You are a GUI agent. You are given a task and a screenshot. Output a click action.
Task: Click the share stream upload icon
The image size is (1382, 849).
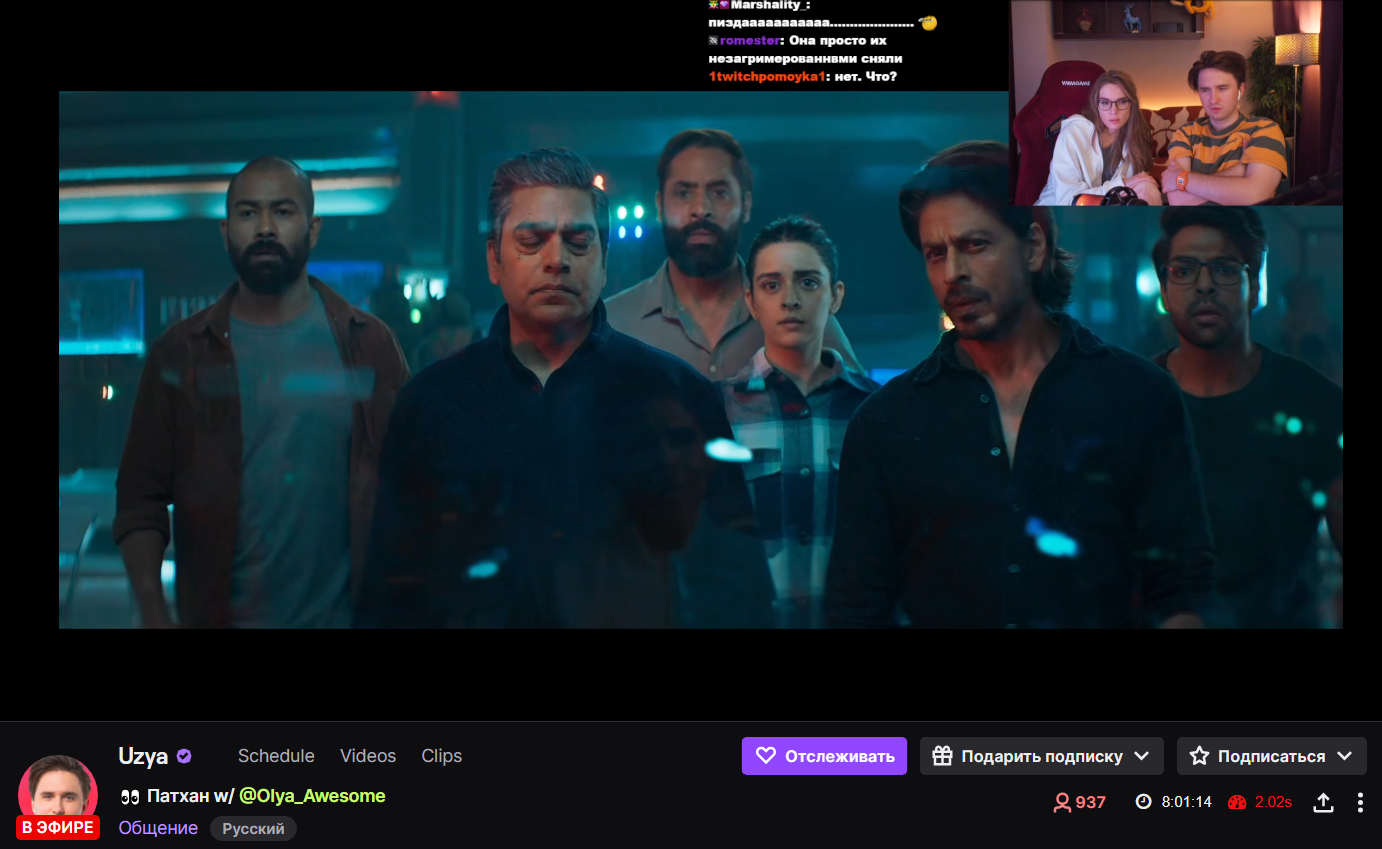coord(1323,802)
